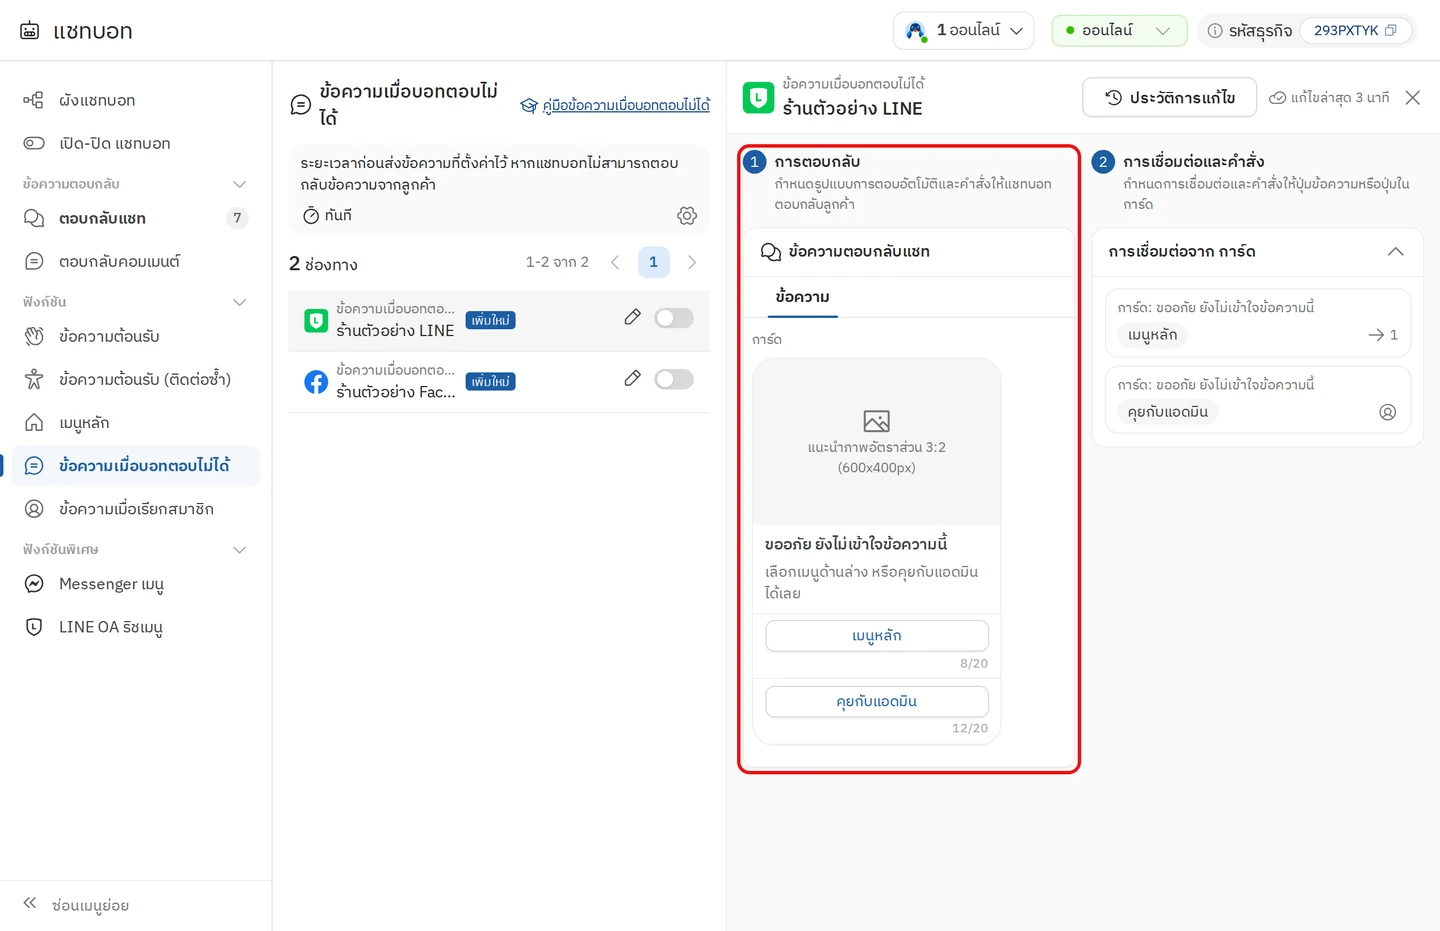Viewport: 1440px width, 931px height.
Task: Go to the previous page of channels
Action: pyautogui.click(x=615, y=262)
